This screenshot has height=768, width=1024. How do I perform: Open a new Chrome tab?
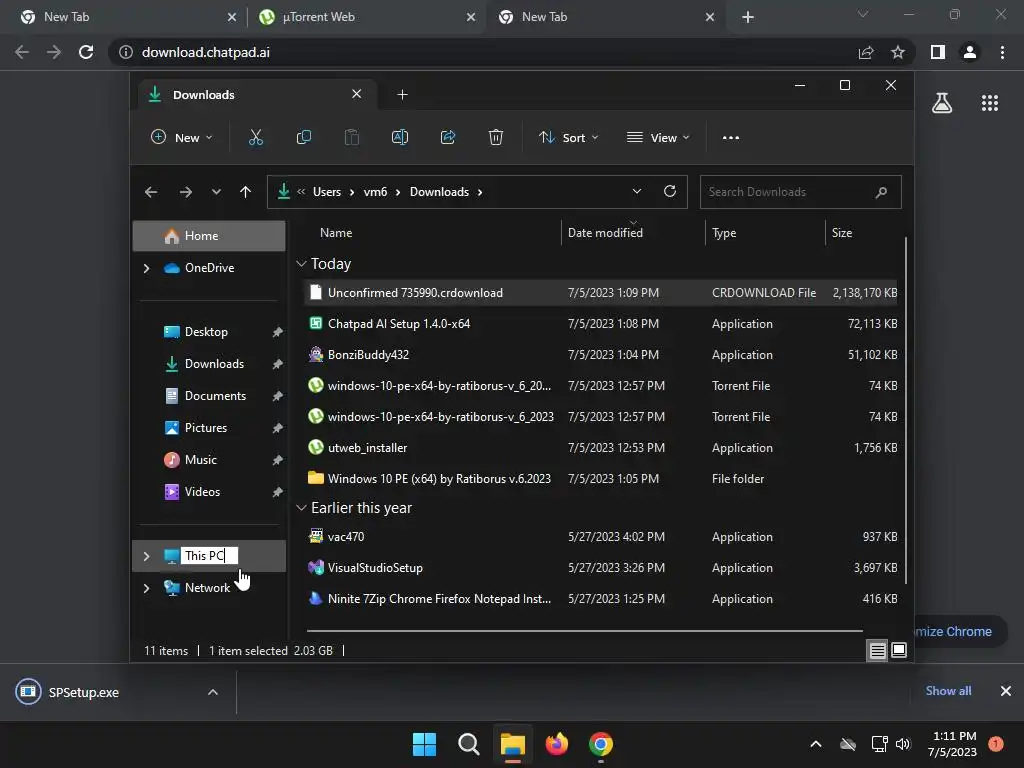(748, 17)
